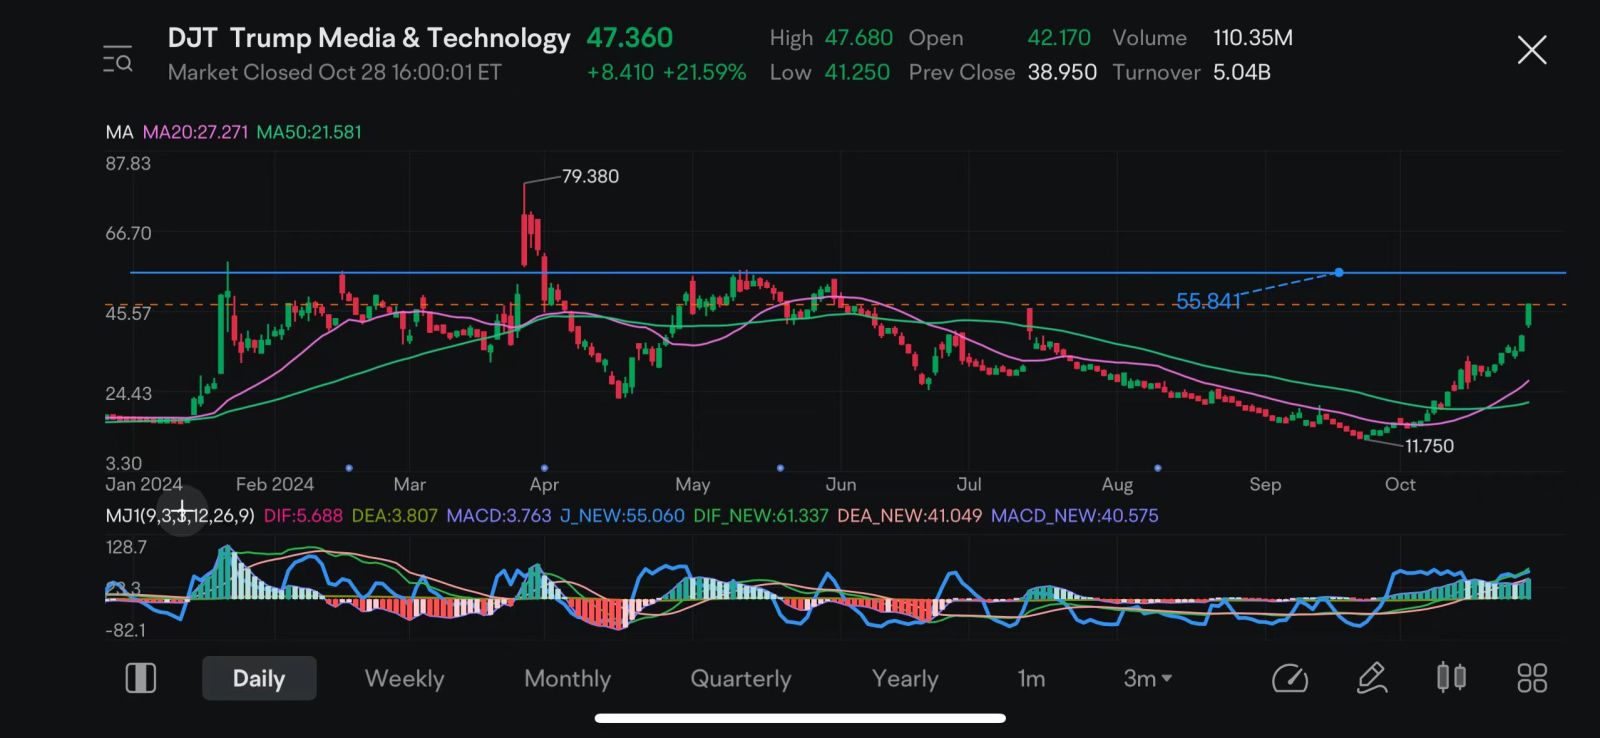The width and height of the screenshot is (1600, 738).
Task: Select the 1m interval tab
Action: pyautogui.click(x=1031, y=679)
